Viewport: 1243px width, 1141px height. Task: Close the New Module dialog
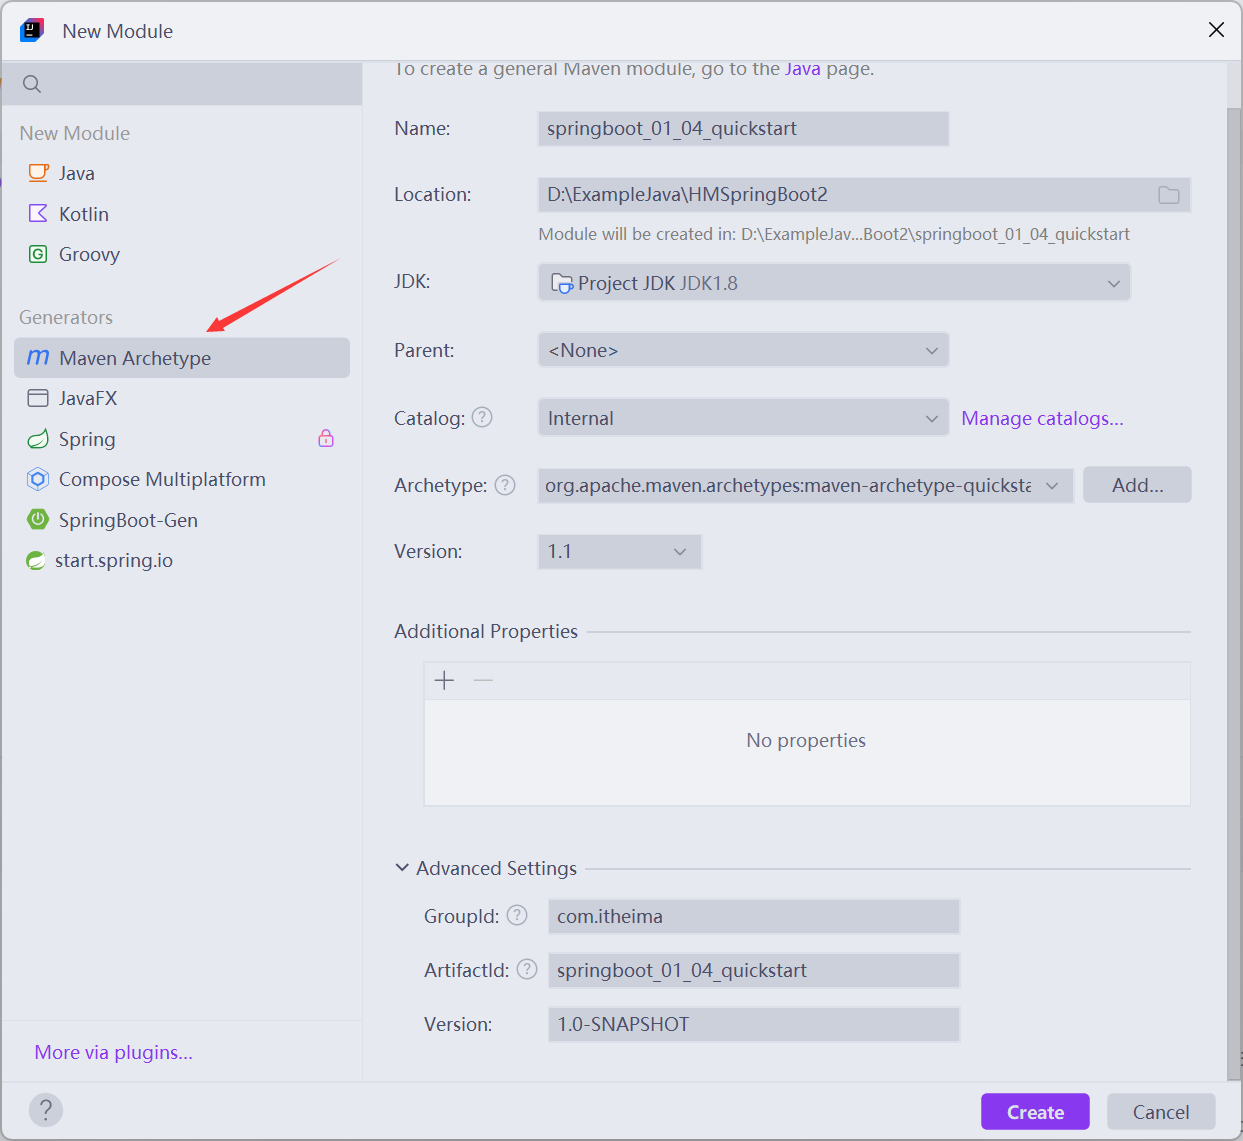tap(1216, 30)
